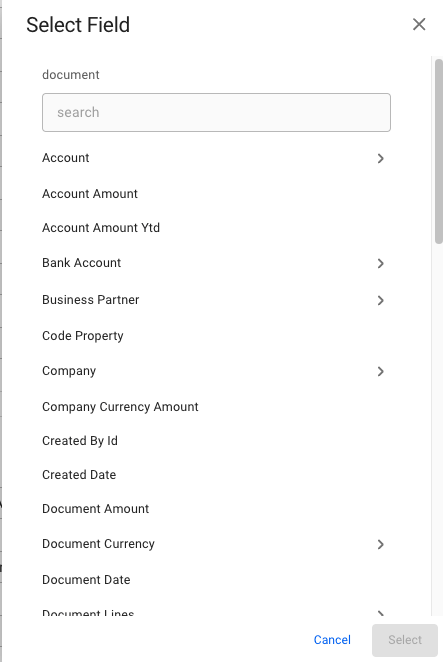Viewport: 443px width, 662px height.
Task: Choose the Account Amount Ytd field
Action: pyautogui.click(x=101, y=228)
